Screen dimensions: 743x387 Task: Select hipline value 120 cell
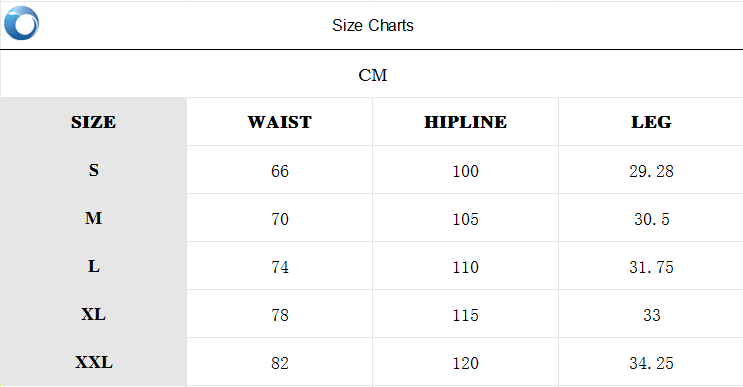(x=465, y=363)
